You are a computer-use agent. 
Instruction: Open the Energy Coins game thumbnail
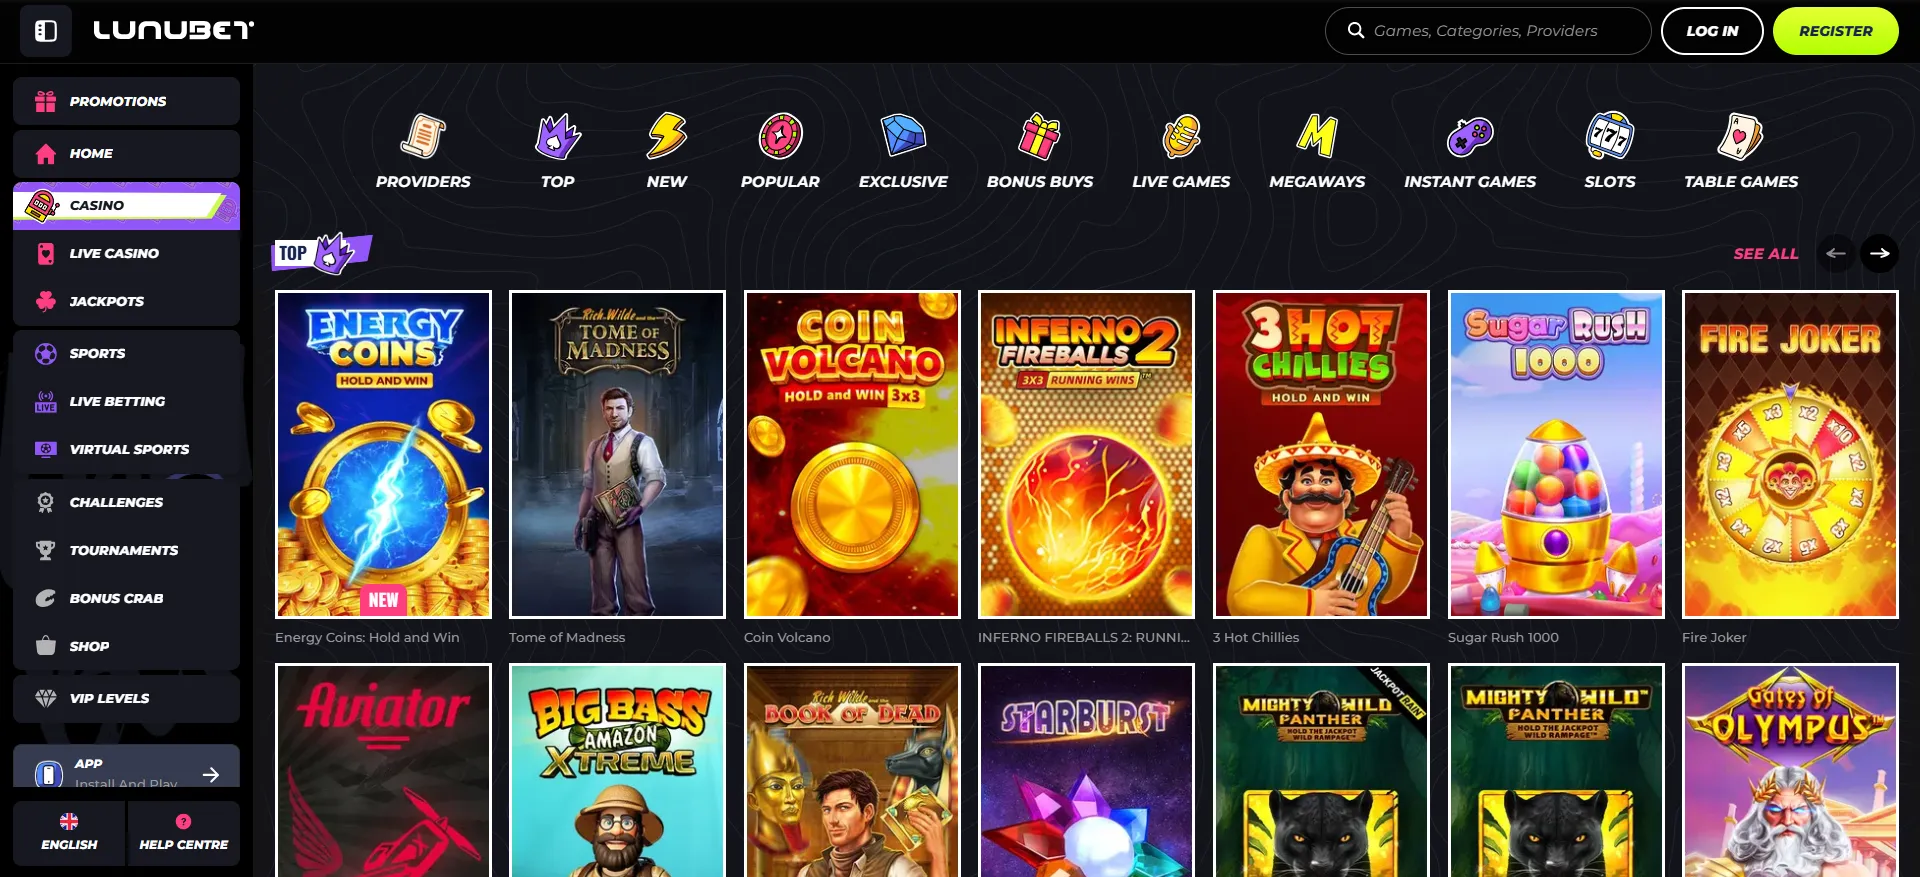[x=383, y=454]
